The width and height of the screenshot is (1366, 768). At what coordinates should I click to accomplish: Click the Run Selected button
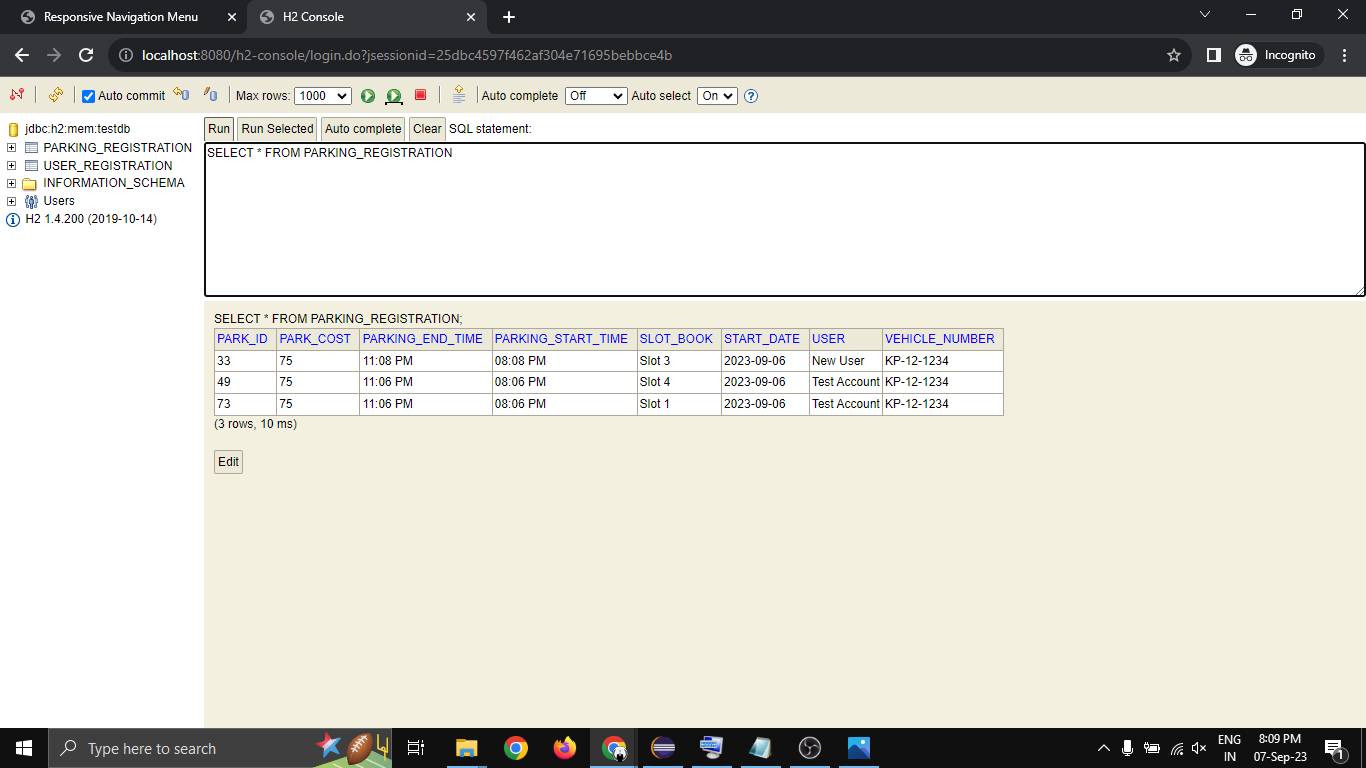[277, 129]
